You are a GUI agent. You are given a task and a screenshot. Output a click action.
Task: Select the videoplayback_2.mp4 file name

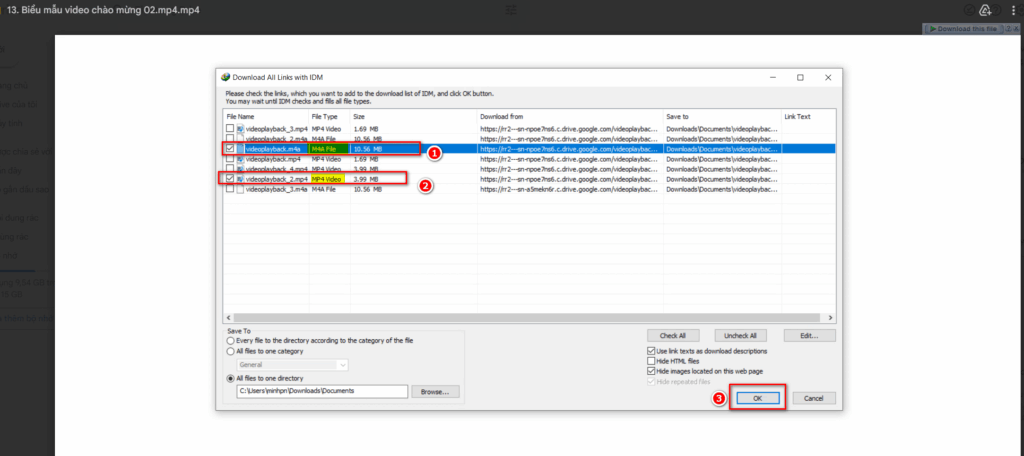pos(276,178)
